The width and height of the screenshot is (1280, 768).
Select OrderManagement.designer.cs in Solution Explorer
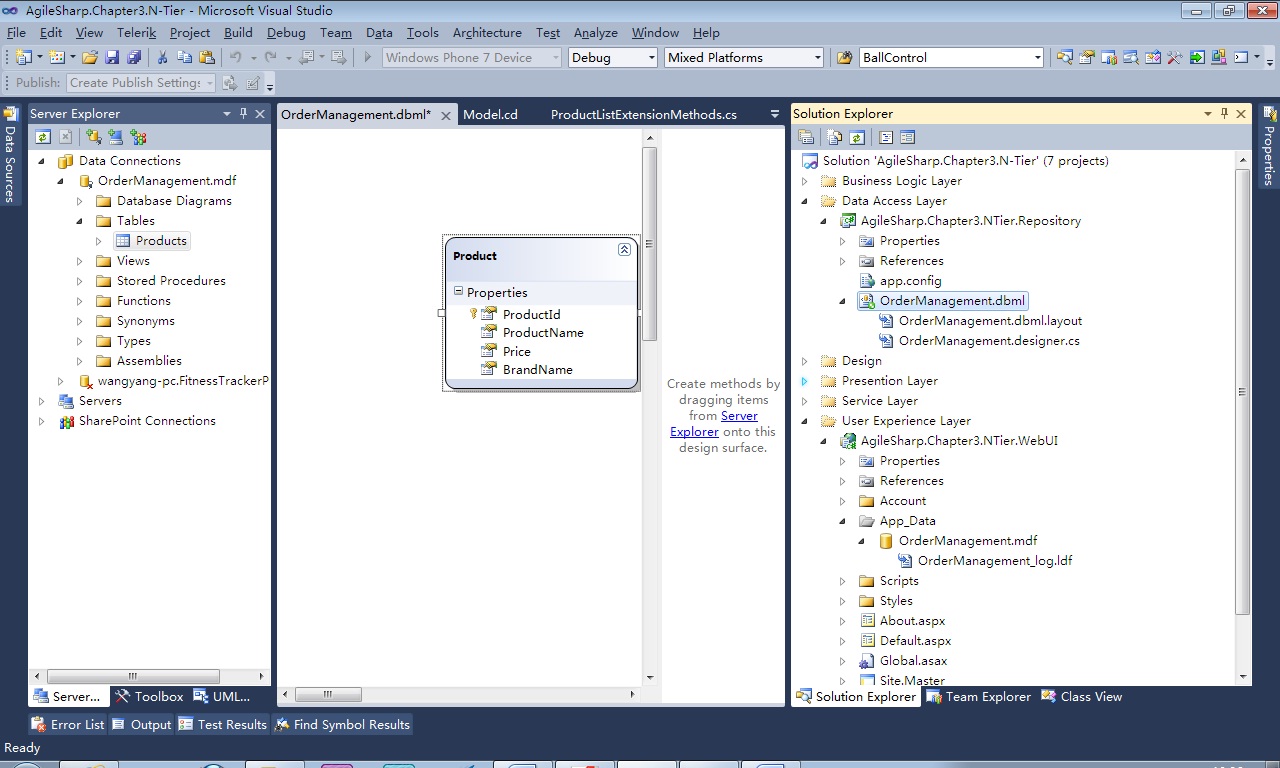989,341
